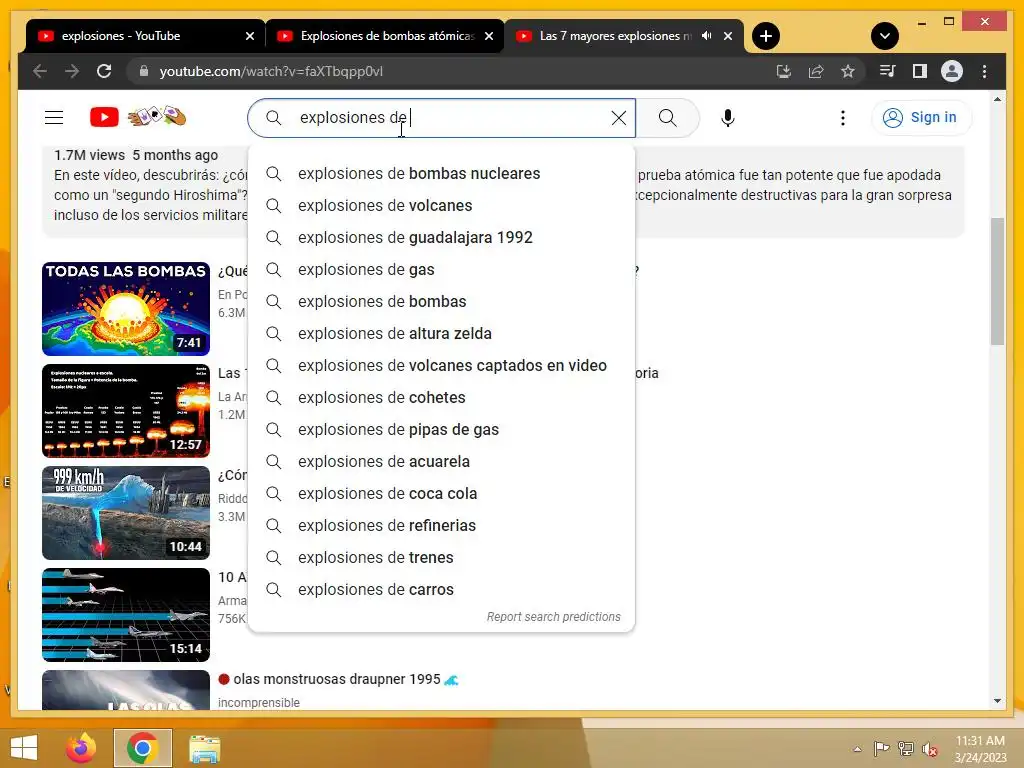Image resolution: width=1024 pixels, height=768 pixels.
Task: Clear the search box with the X icon
Action: click(618, 118)
